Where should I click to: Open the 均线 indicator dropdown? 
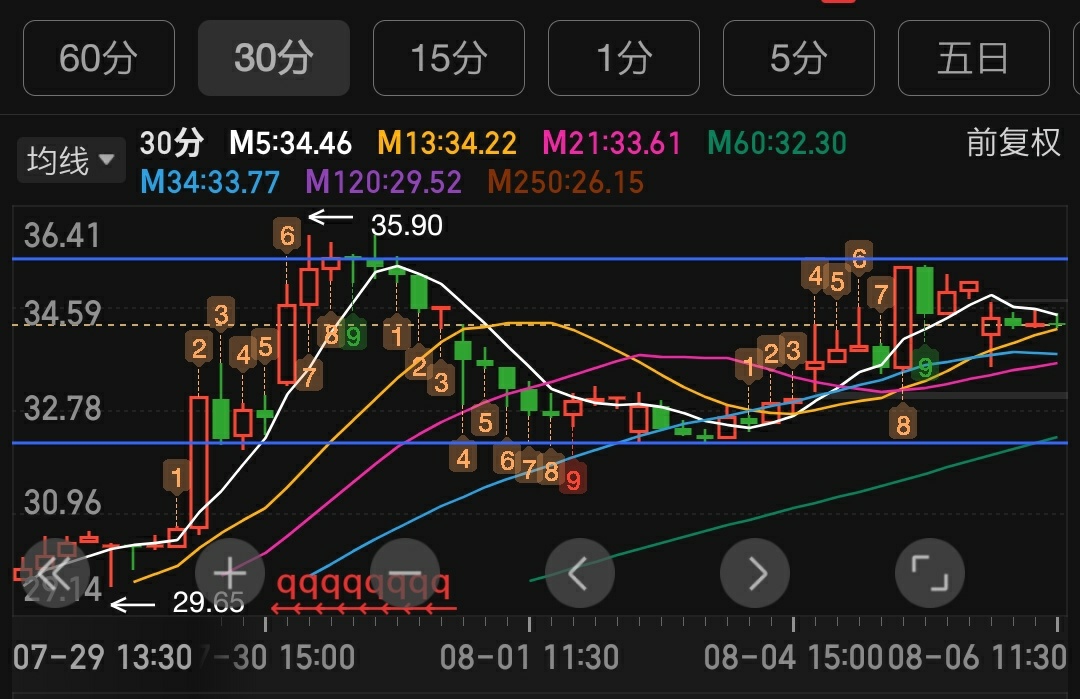coord(71,160)
